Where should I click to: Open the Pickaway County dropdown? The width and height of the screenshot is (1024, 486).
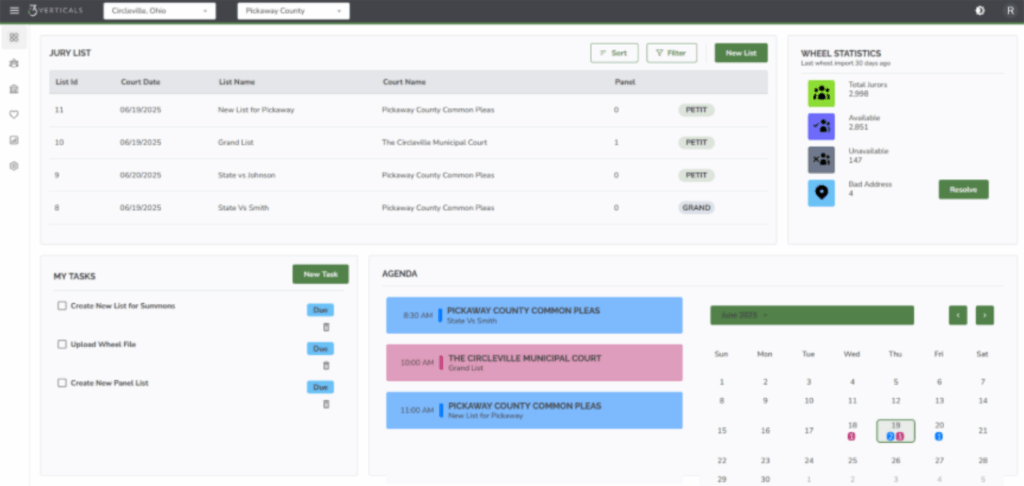[293, 11]
